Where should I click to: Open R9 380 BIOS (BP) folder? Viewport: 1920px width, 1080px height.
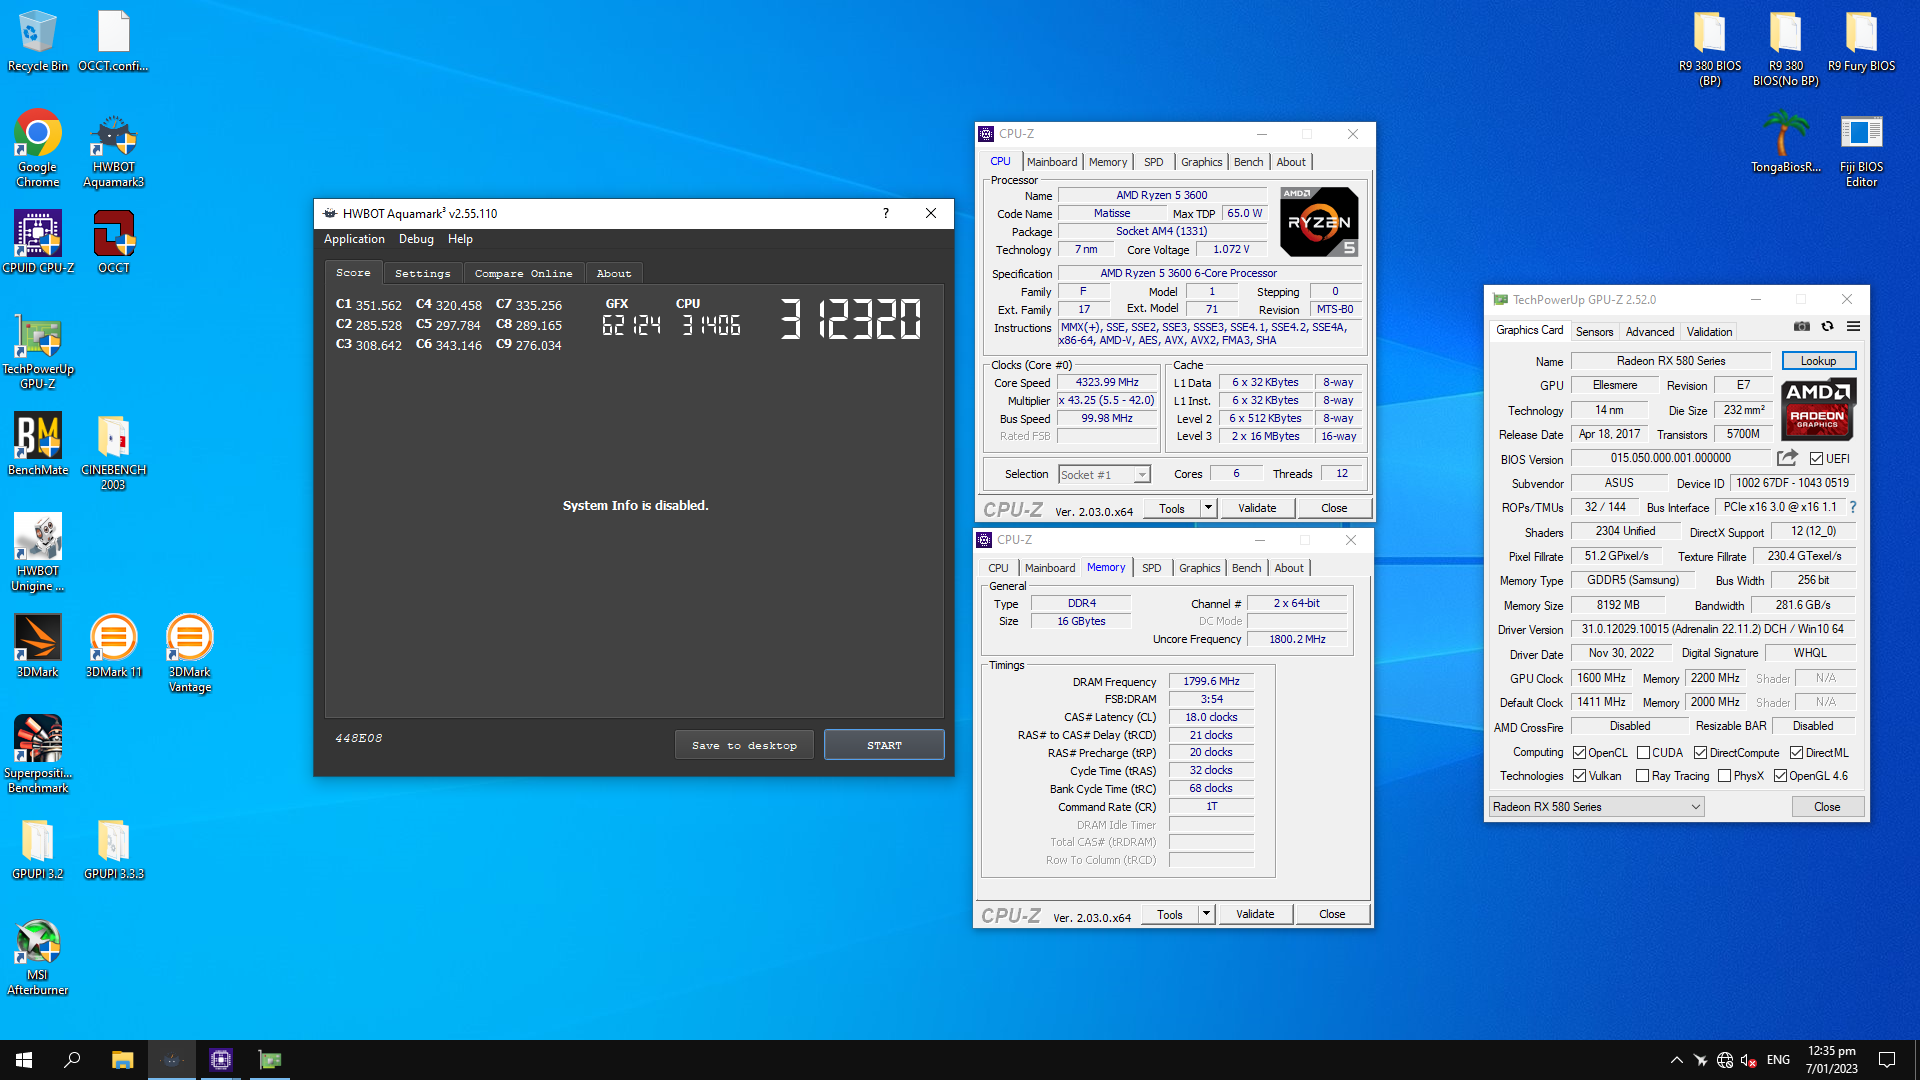click(1710, 48)
